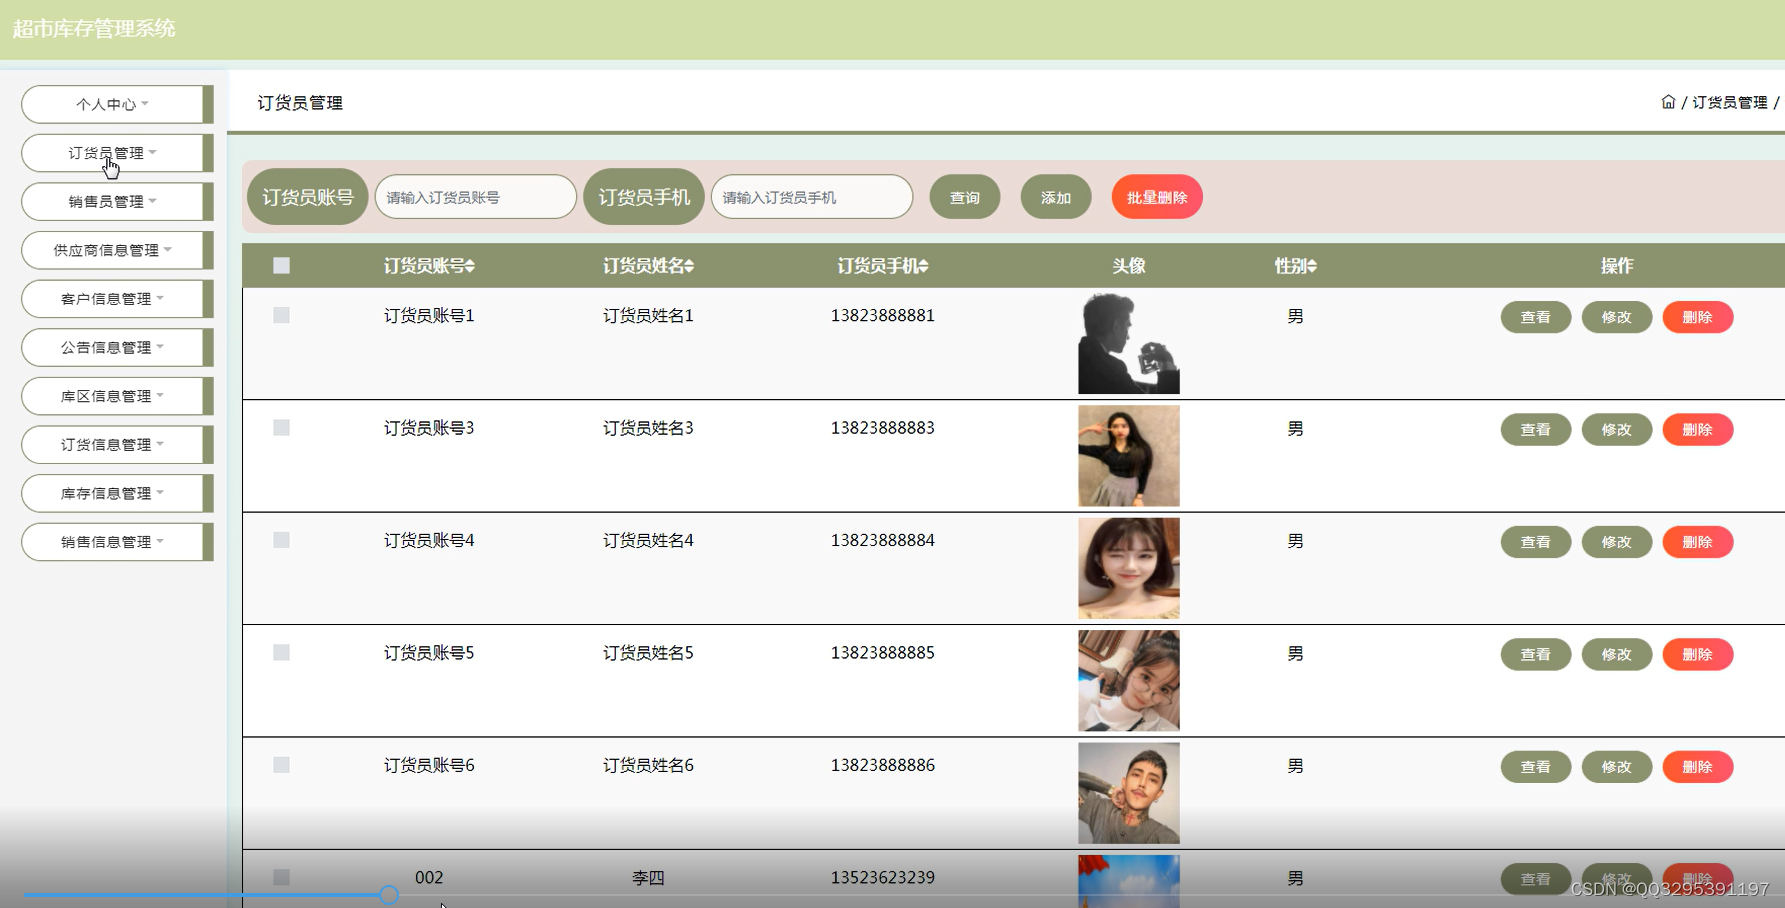Delete 订货员账号5 with 删除 button
This screenshot has width=1785, height=908.
(x=1698, y=654)
